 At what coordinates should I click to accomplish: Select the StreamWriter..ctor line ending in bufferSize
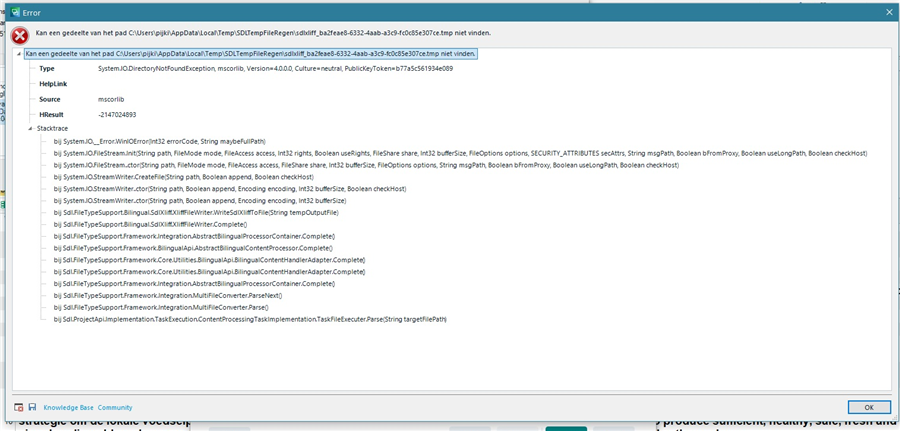200,201
